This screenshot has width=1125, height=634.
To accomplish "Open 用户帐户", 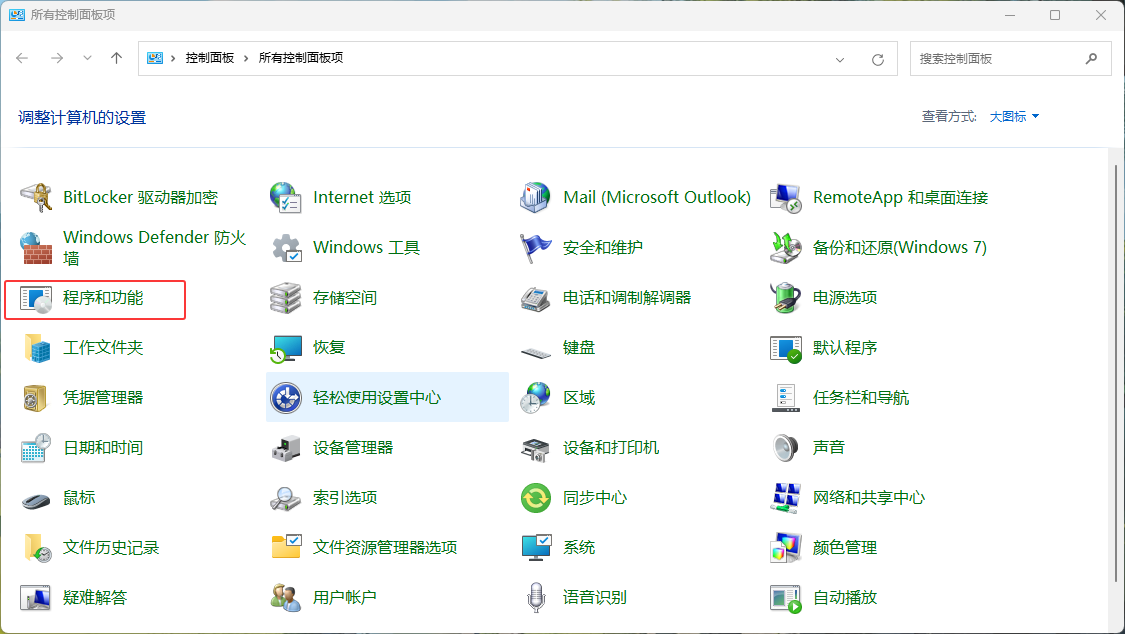I will (346, 597).
